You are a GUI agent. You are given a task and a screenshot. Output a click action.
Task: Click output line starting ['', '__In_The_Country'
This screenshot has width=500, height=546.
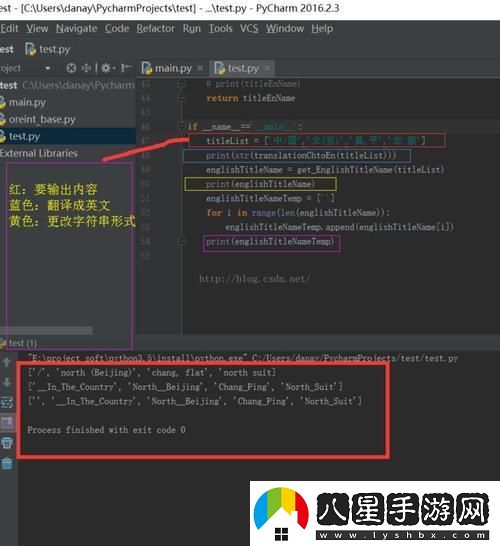(x=195, y=401)
